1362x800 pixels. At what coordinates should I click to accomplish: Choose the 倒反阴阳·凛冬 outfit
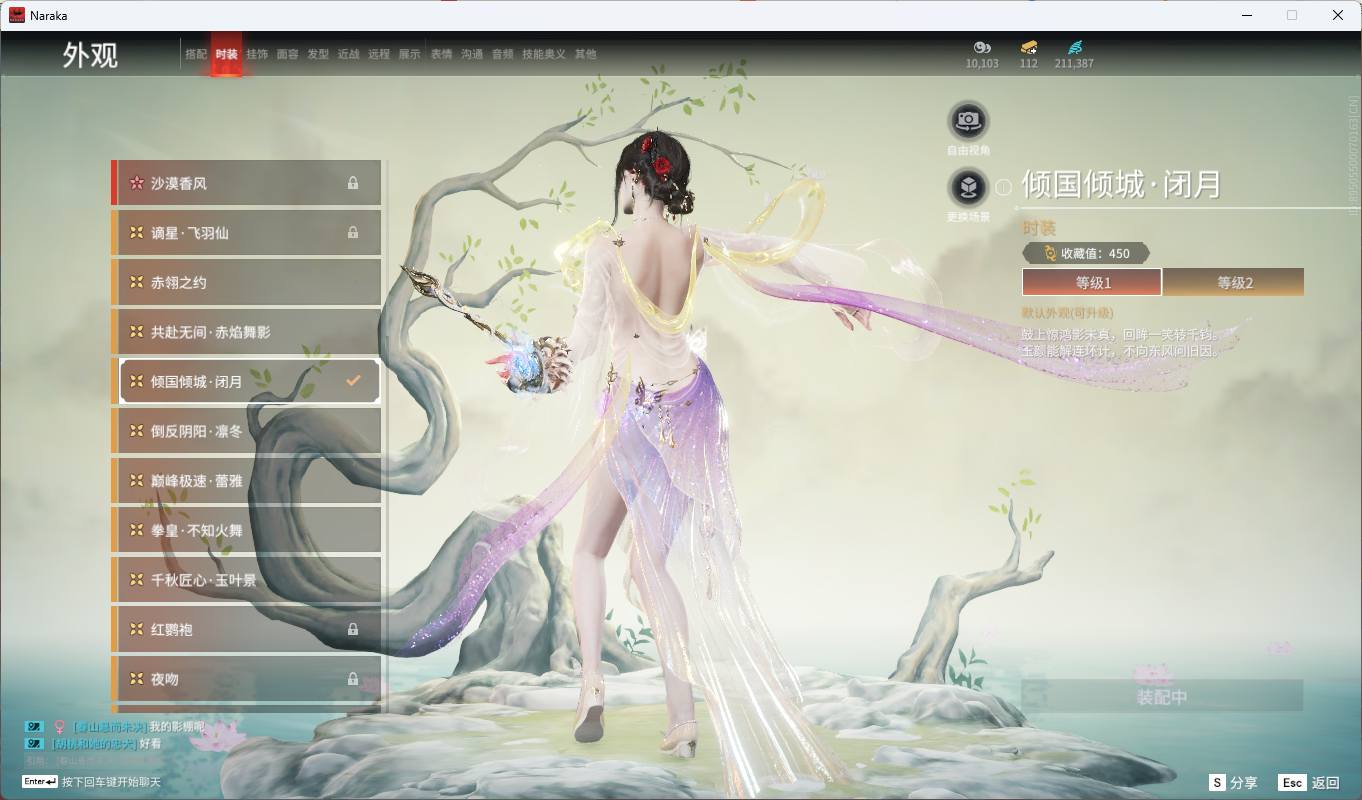click(246, 431)
